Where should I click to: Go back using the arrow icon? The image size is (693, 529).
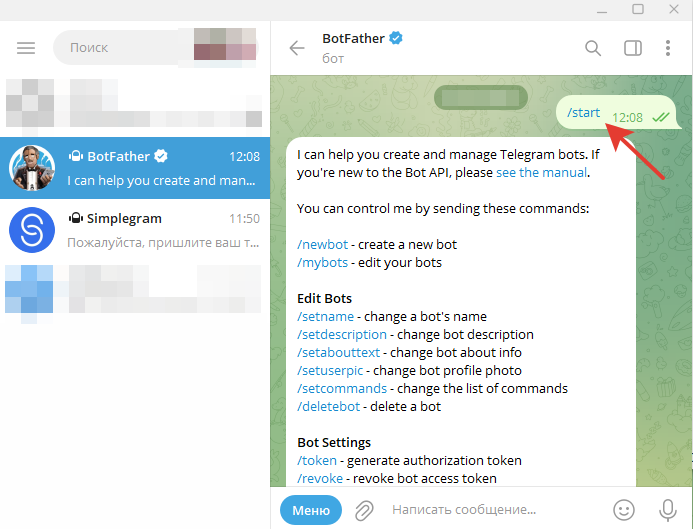pos(296,48)
